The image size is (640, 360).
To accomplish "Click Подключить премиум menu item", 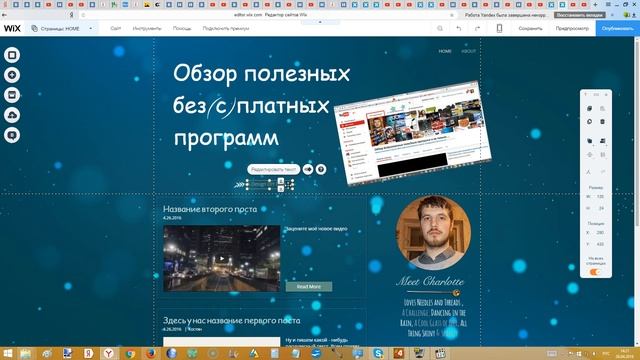I will tap(226, 29).
